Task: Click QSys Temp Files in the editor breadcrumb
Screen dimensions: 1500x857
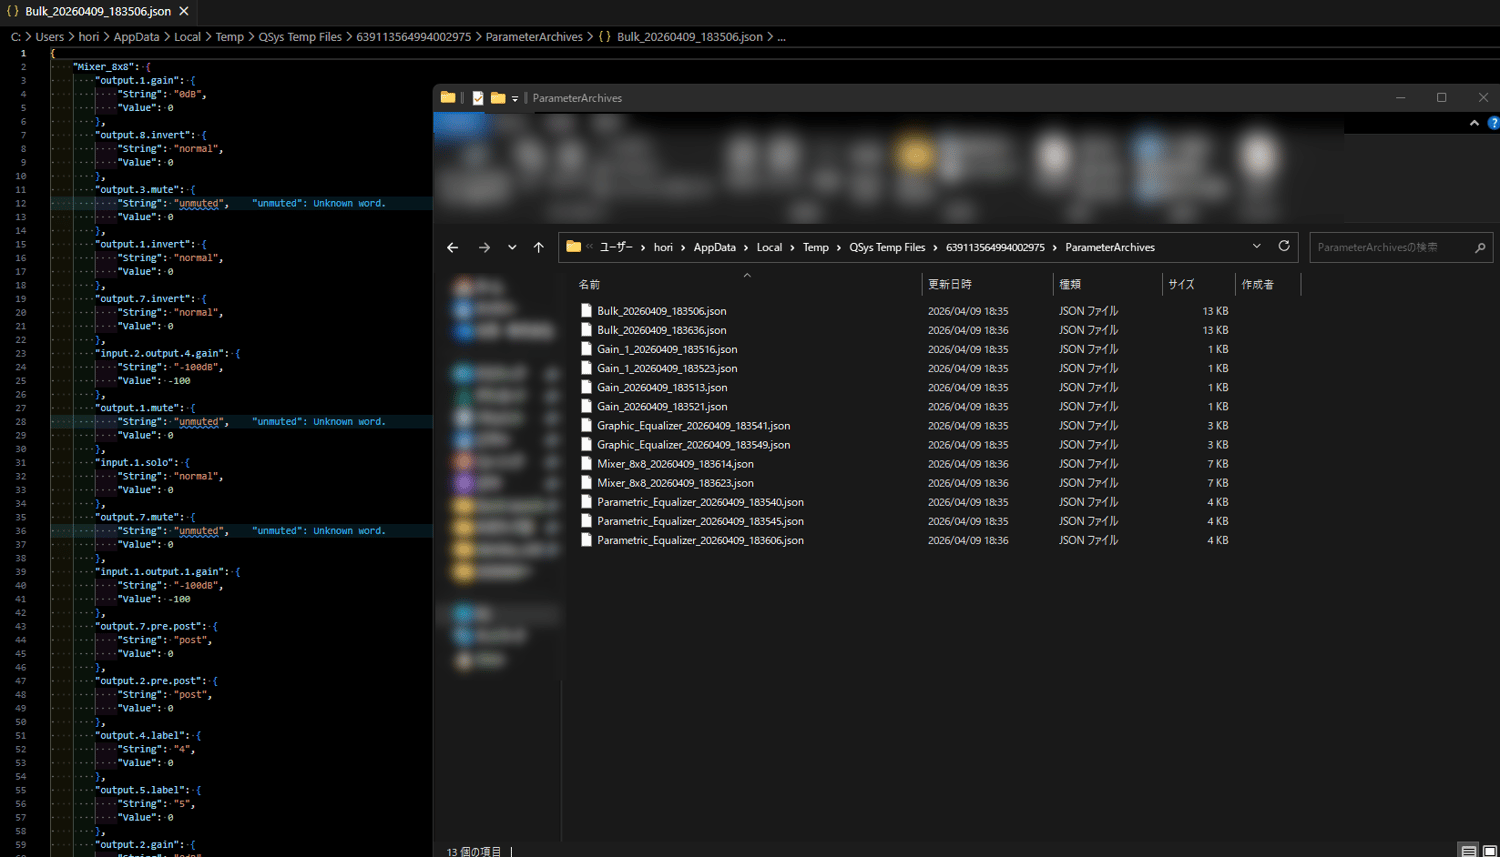Action: 300,37
